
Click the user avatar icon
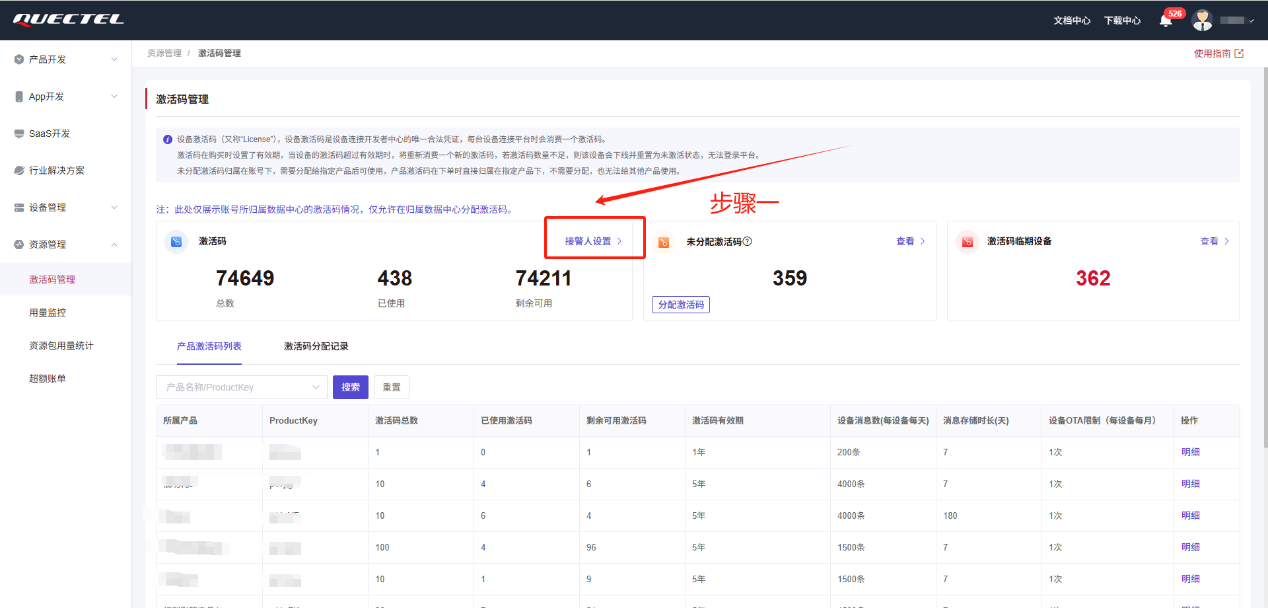click(x=1202, y=20)
